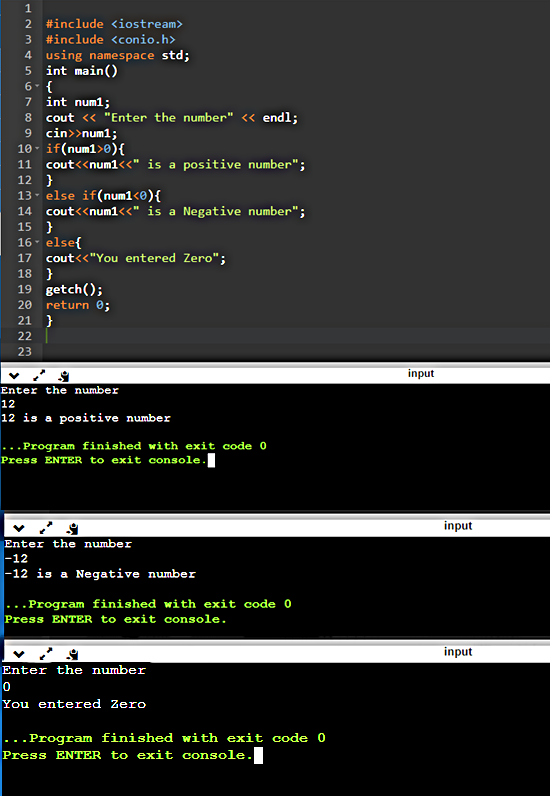The image size is (550, 796).
Task: Click line number 12 in the gutter
Action: coord(24,180)
